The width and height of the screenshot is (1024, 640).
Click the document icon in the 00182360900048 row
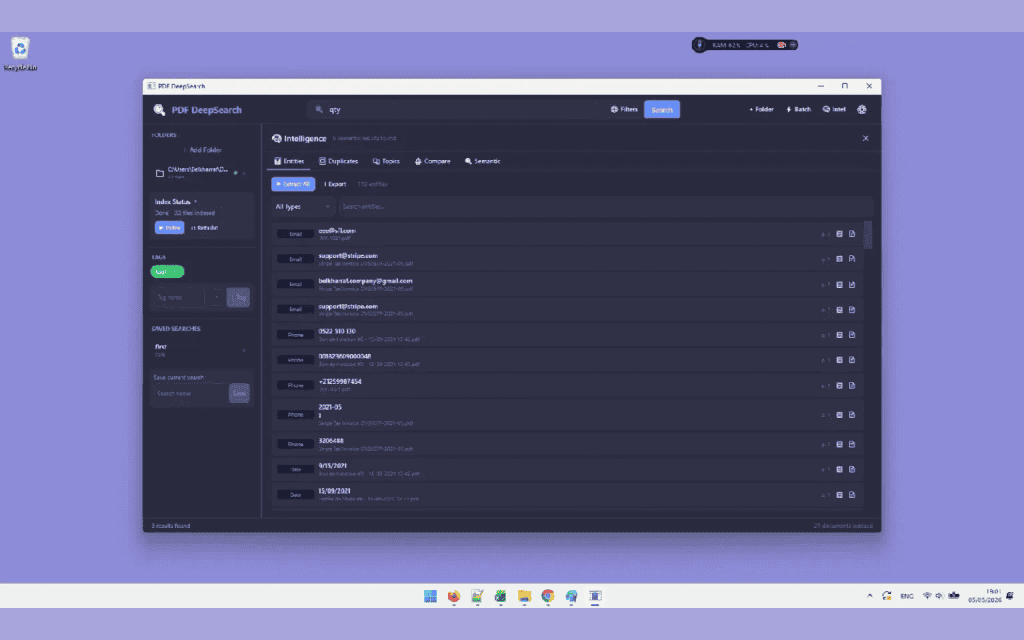pos(852,360)
